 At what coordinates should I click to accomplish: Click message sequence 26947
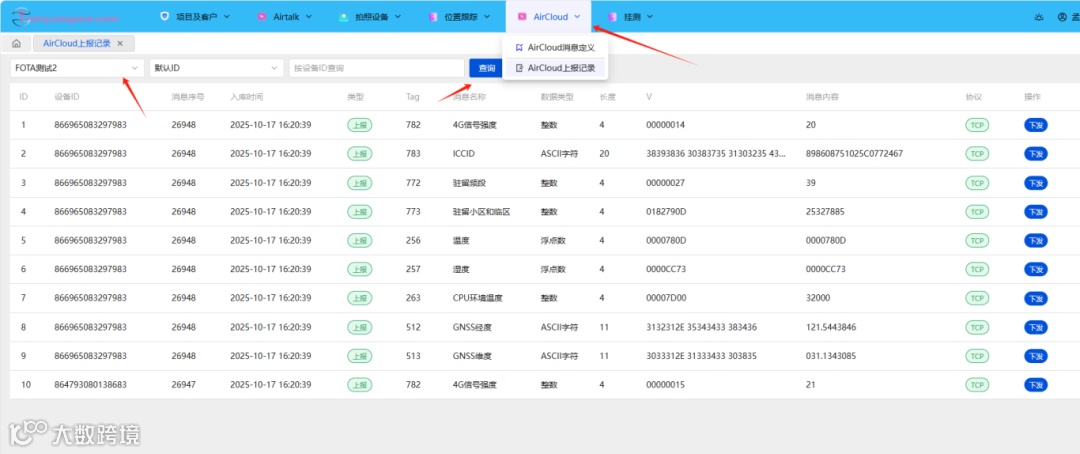point(183,385)
